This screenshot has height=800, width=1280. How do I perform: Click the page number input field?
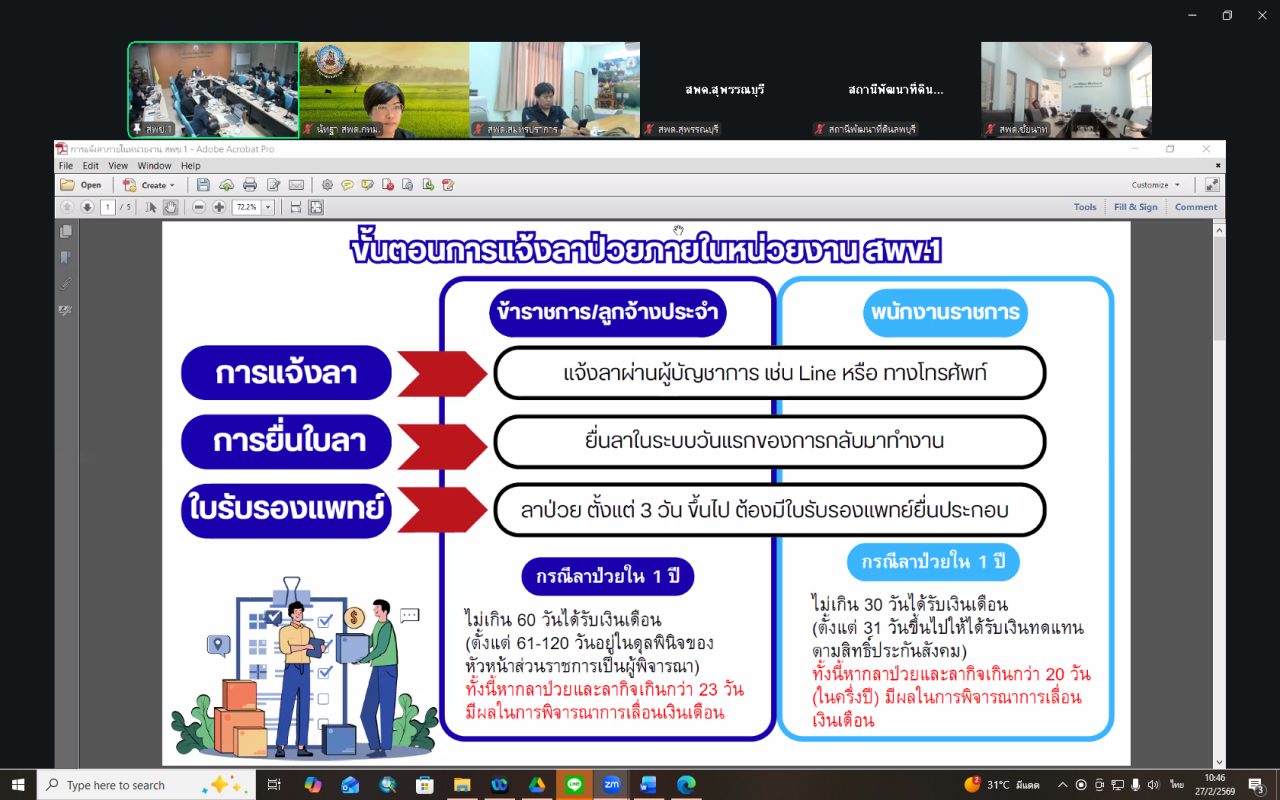pyautogui.click(x=110, y=207)
